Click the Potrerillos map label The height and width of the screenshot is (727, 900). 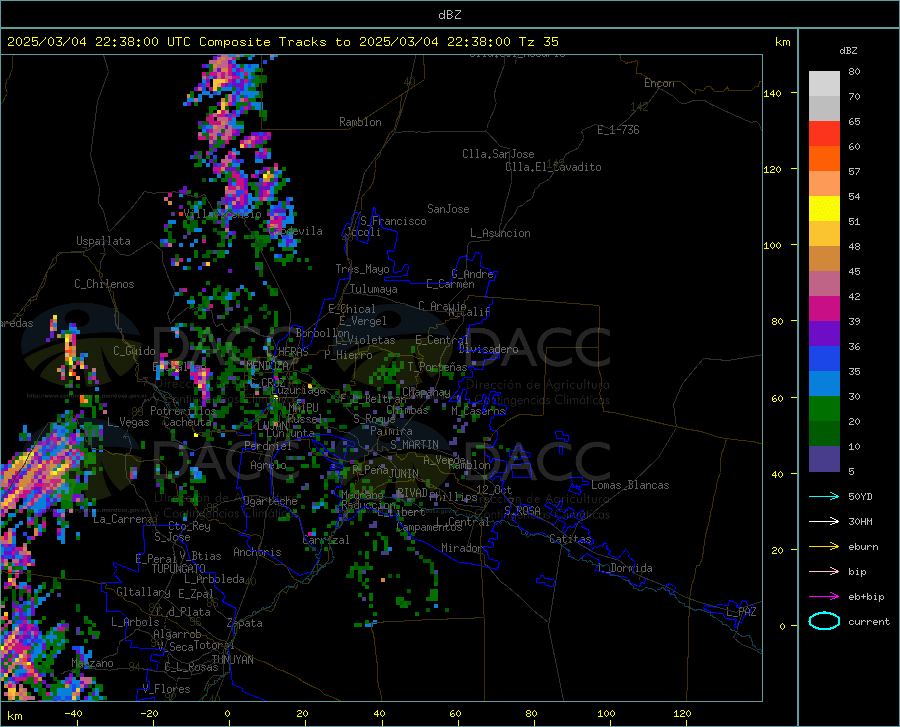pyautogui.click(x=183, y=411)
